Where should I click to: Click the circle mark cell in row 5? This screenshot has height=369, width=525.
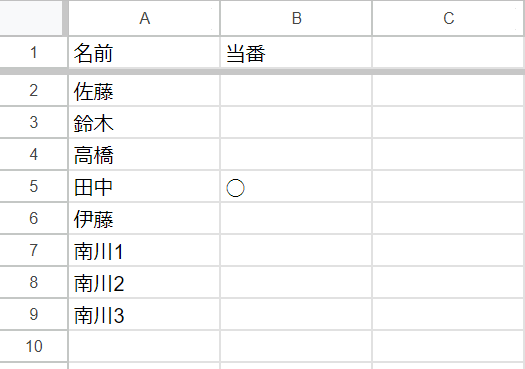coord(296,186)
